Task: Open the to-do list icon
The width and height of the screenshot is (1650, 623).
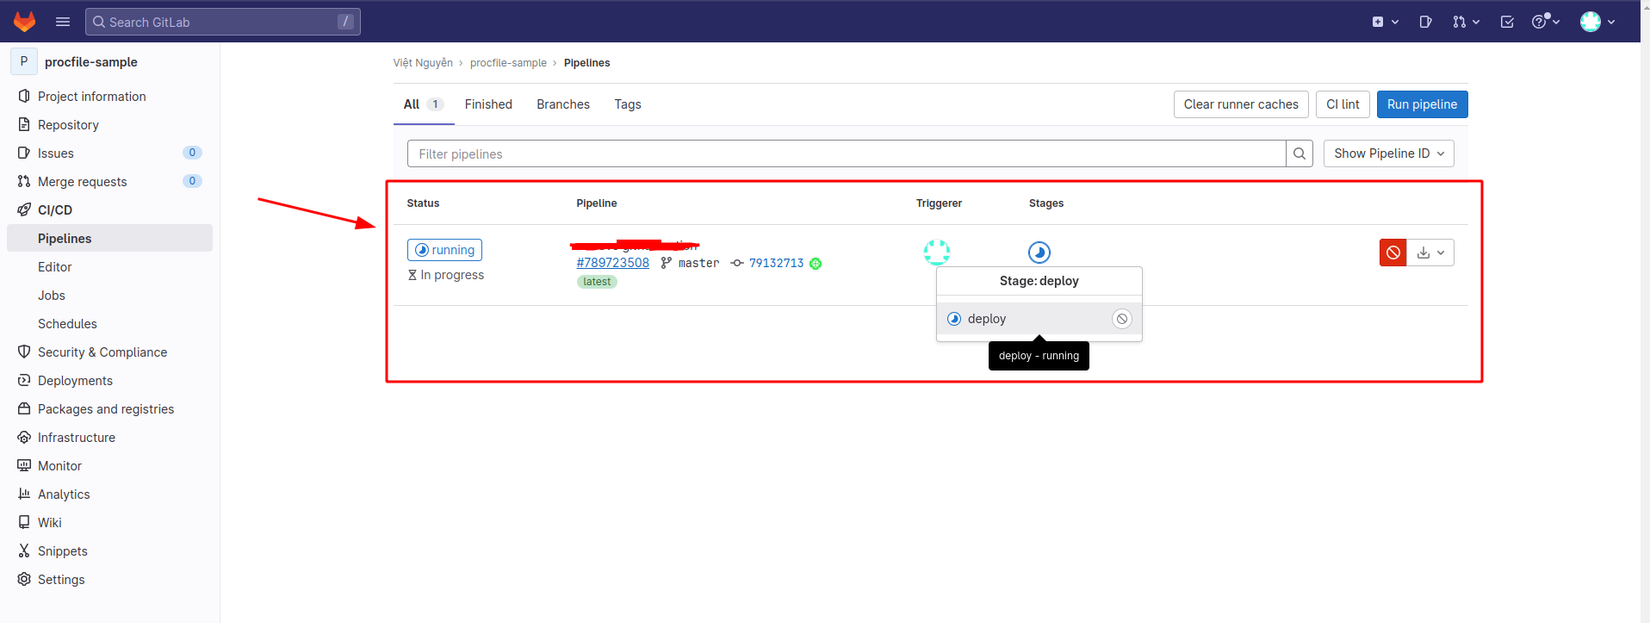Action: (x=1507, y=21)
